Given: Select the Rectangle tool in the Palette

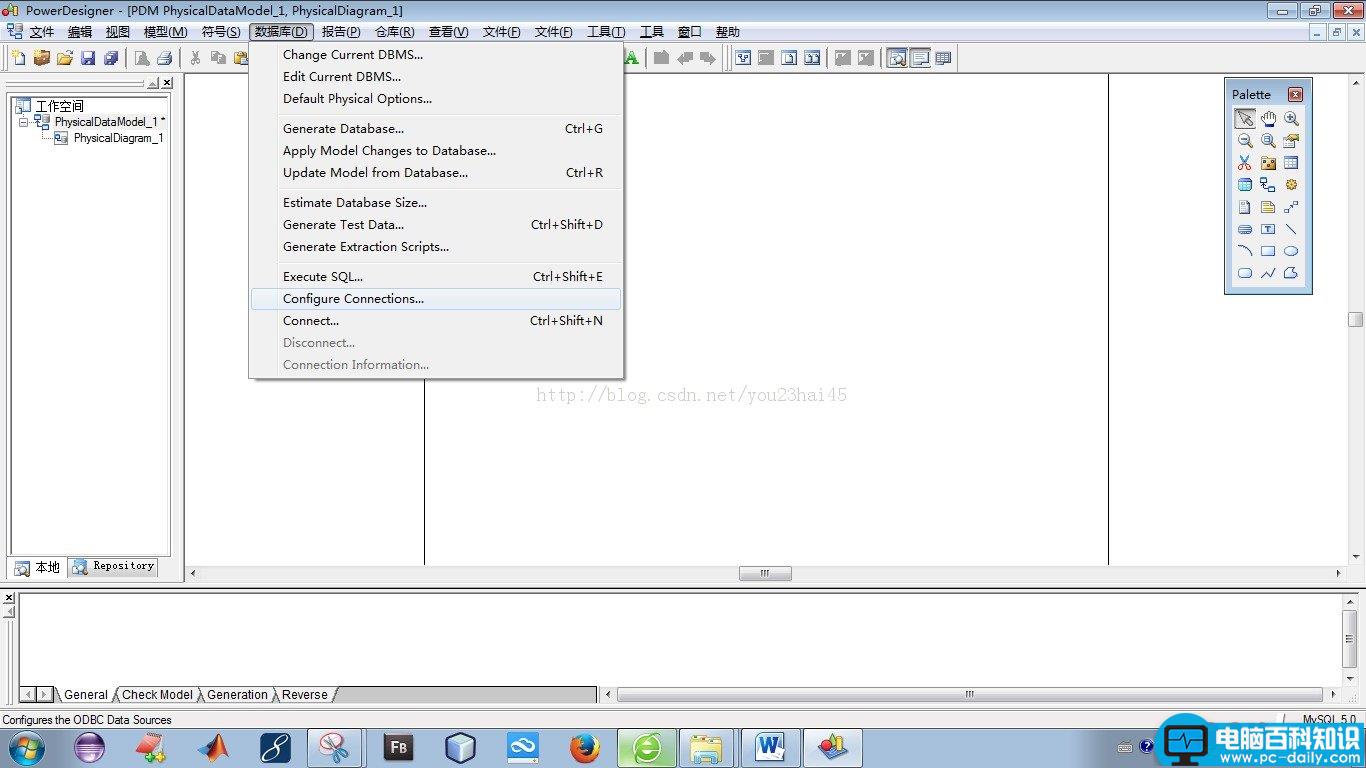Looking at the screenshot, I should [x=1268, y=251].
